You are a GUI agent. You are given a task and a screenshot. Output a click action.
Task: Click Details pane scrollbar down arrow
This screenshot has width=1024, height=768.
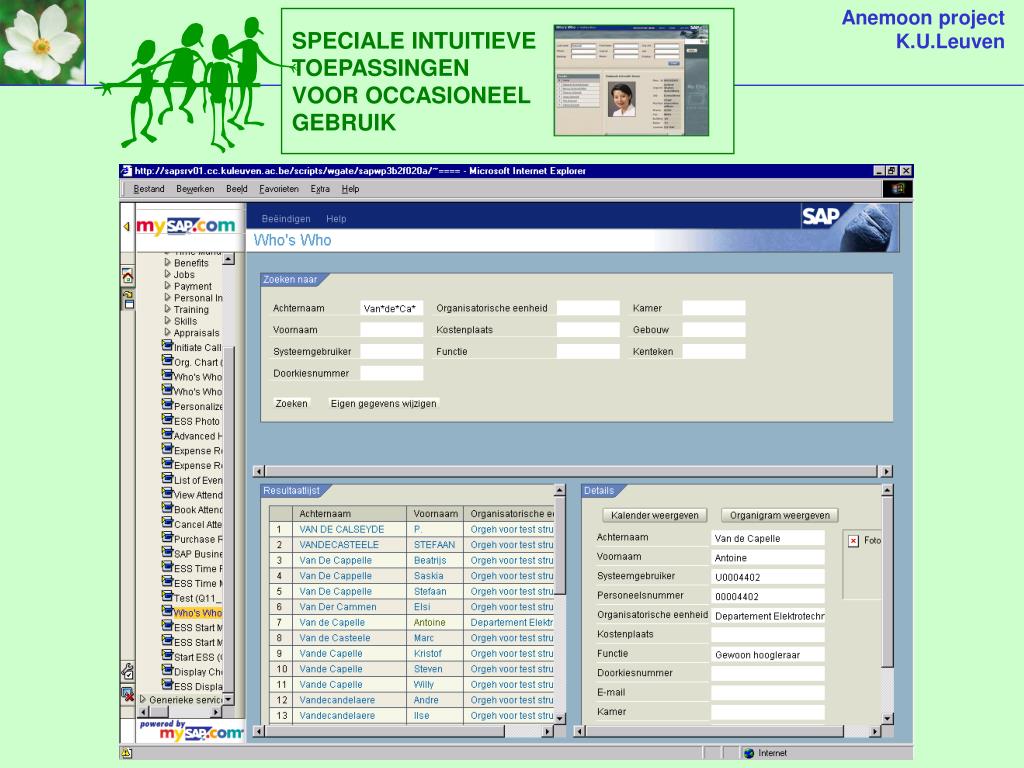point(887,718)
